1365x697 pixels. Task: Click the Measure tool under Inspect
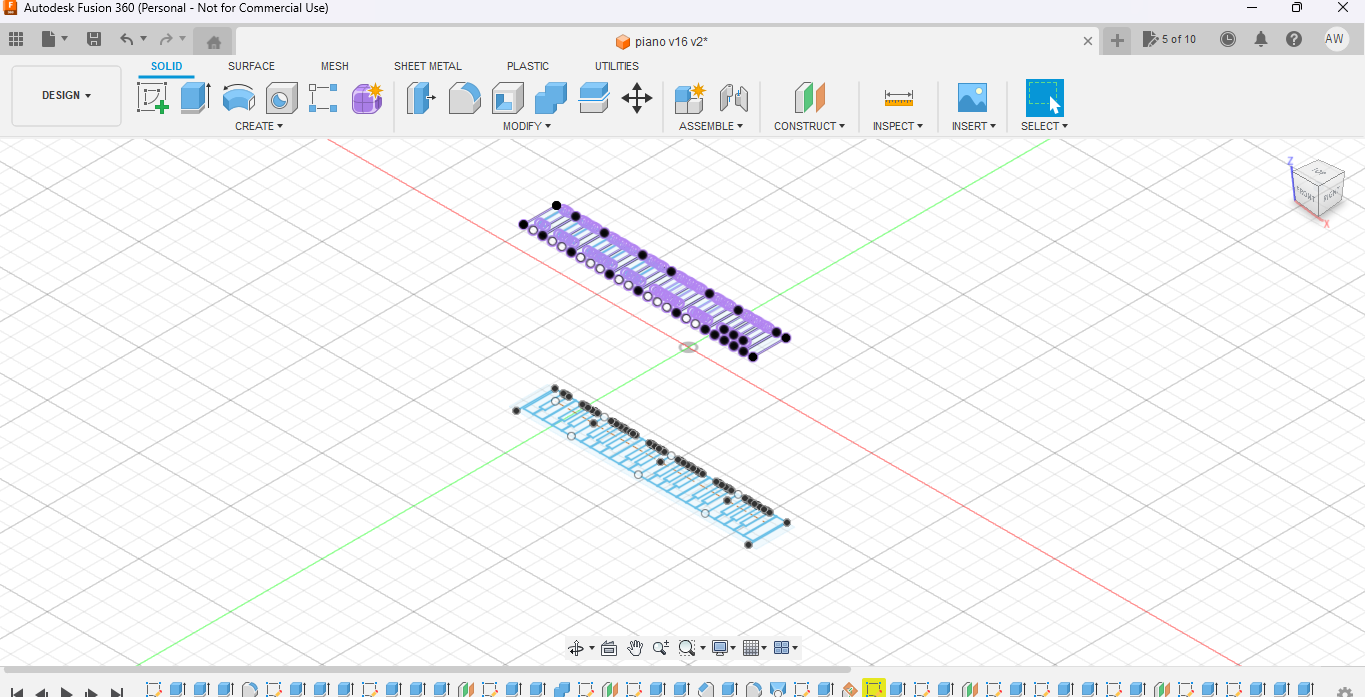pos(897,97)
